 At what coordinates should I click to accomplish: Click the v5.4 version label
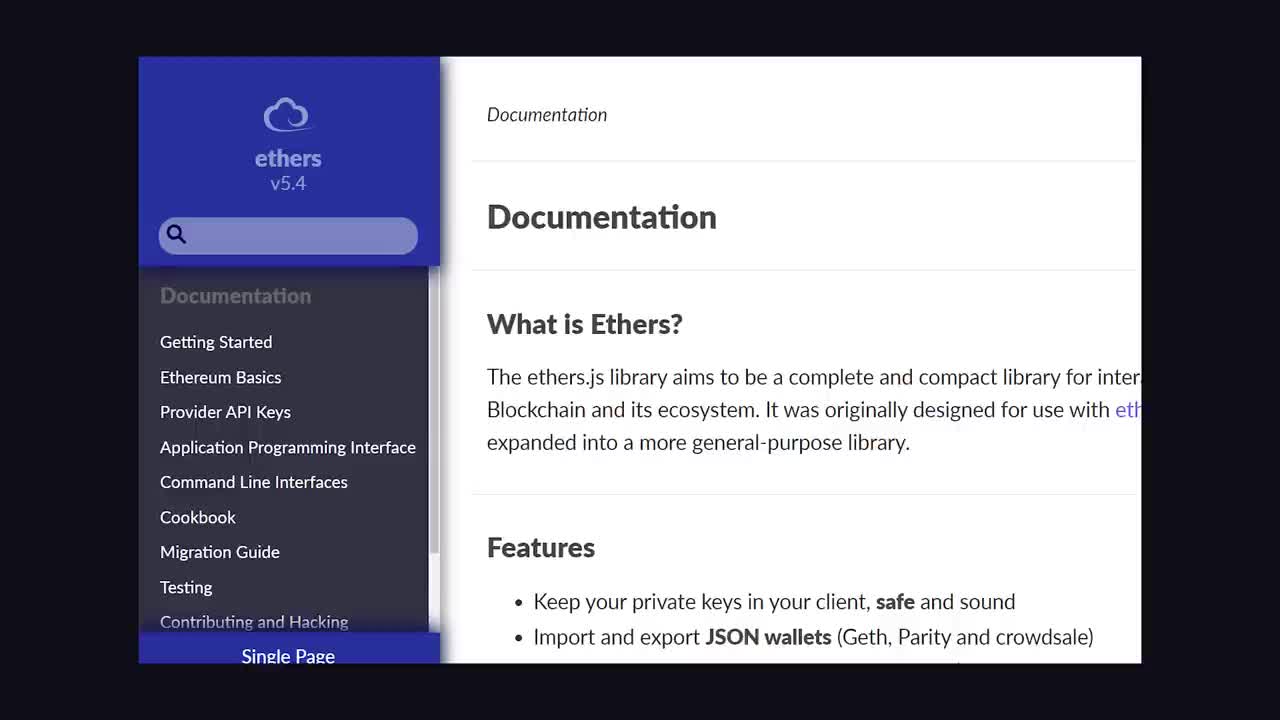point(288,183)
